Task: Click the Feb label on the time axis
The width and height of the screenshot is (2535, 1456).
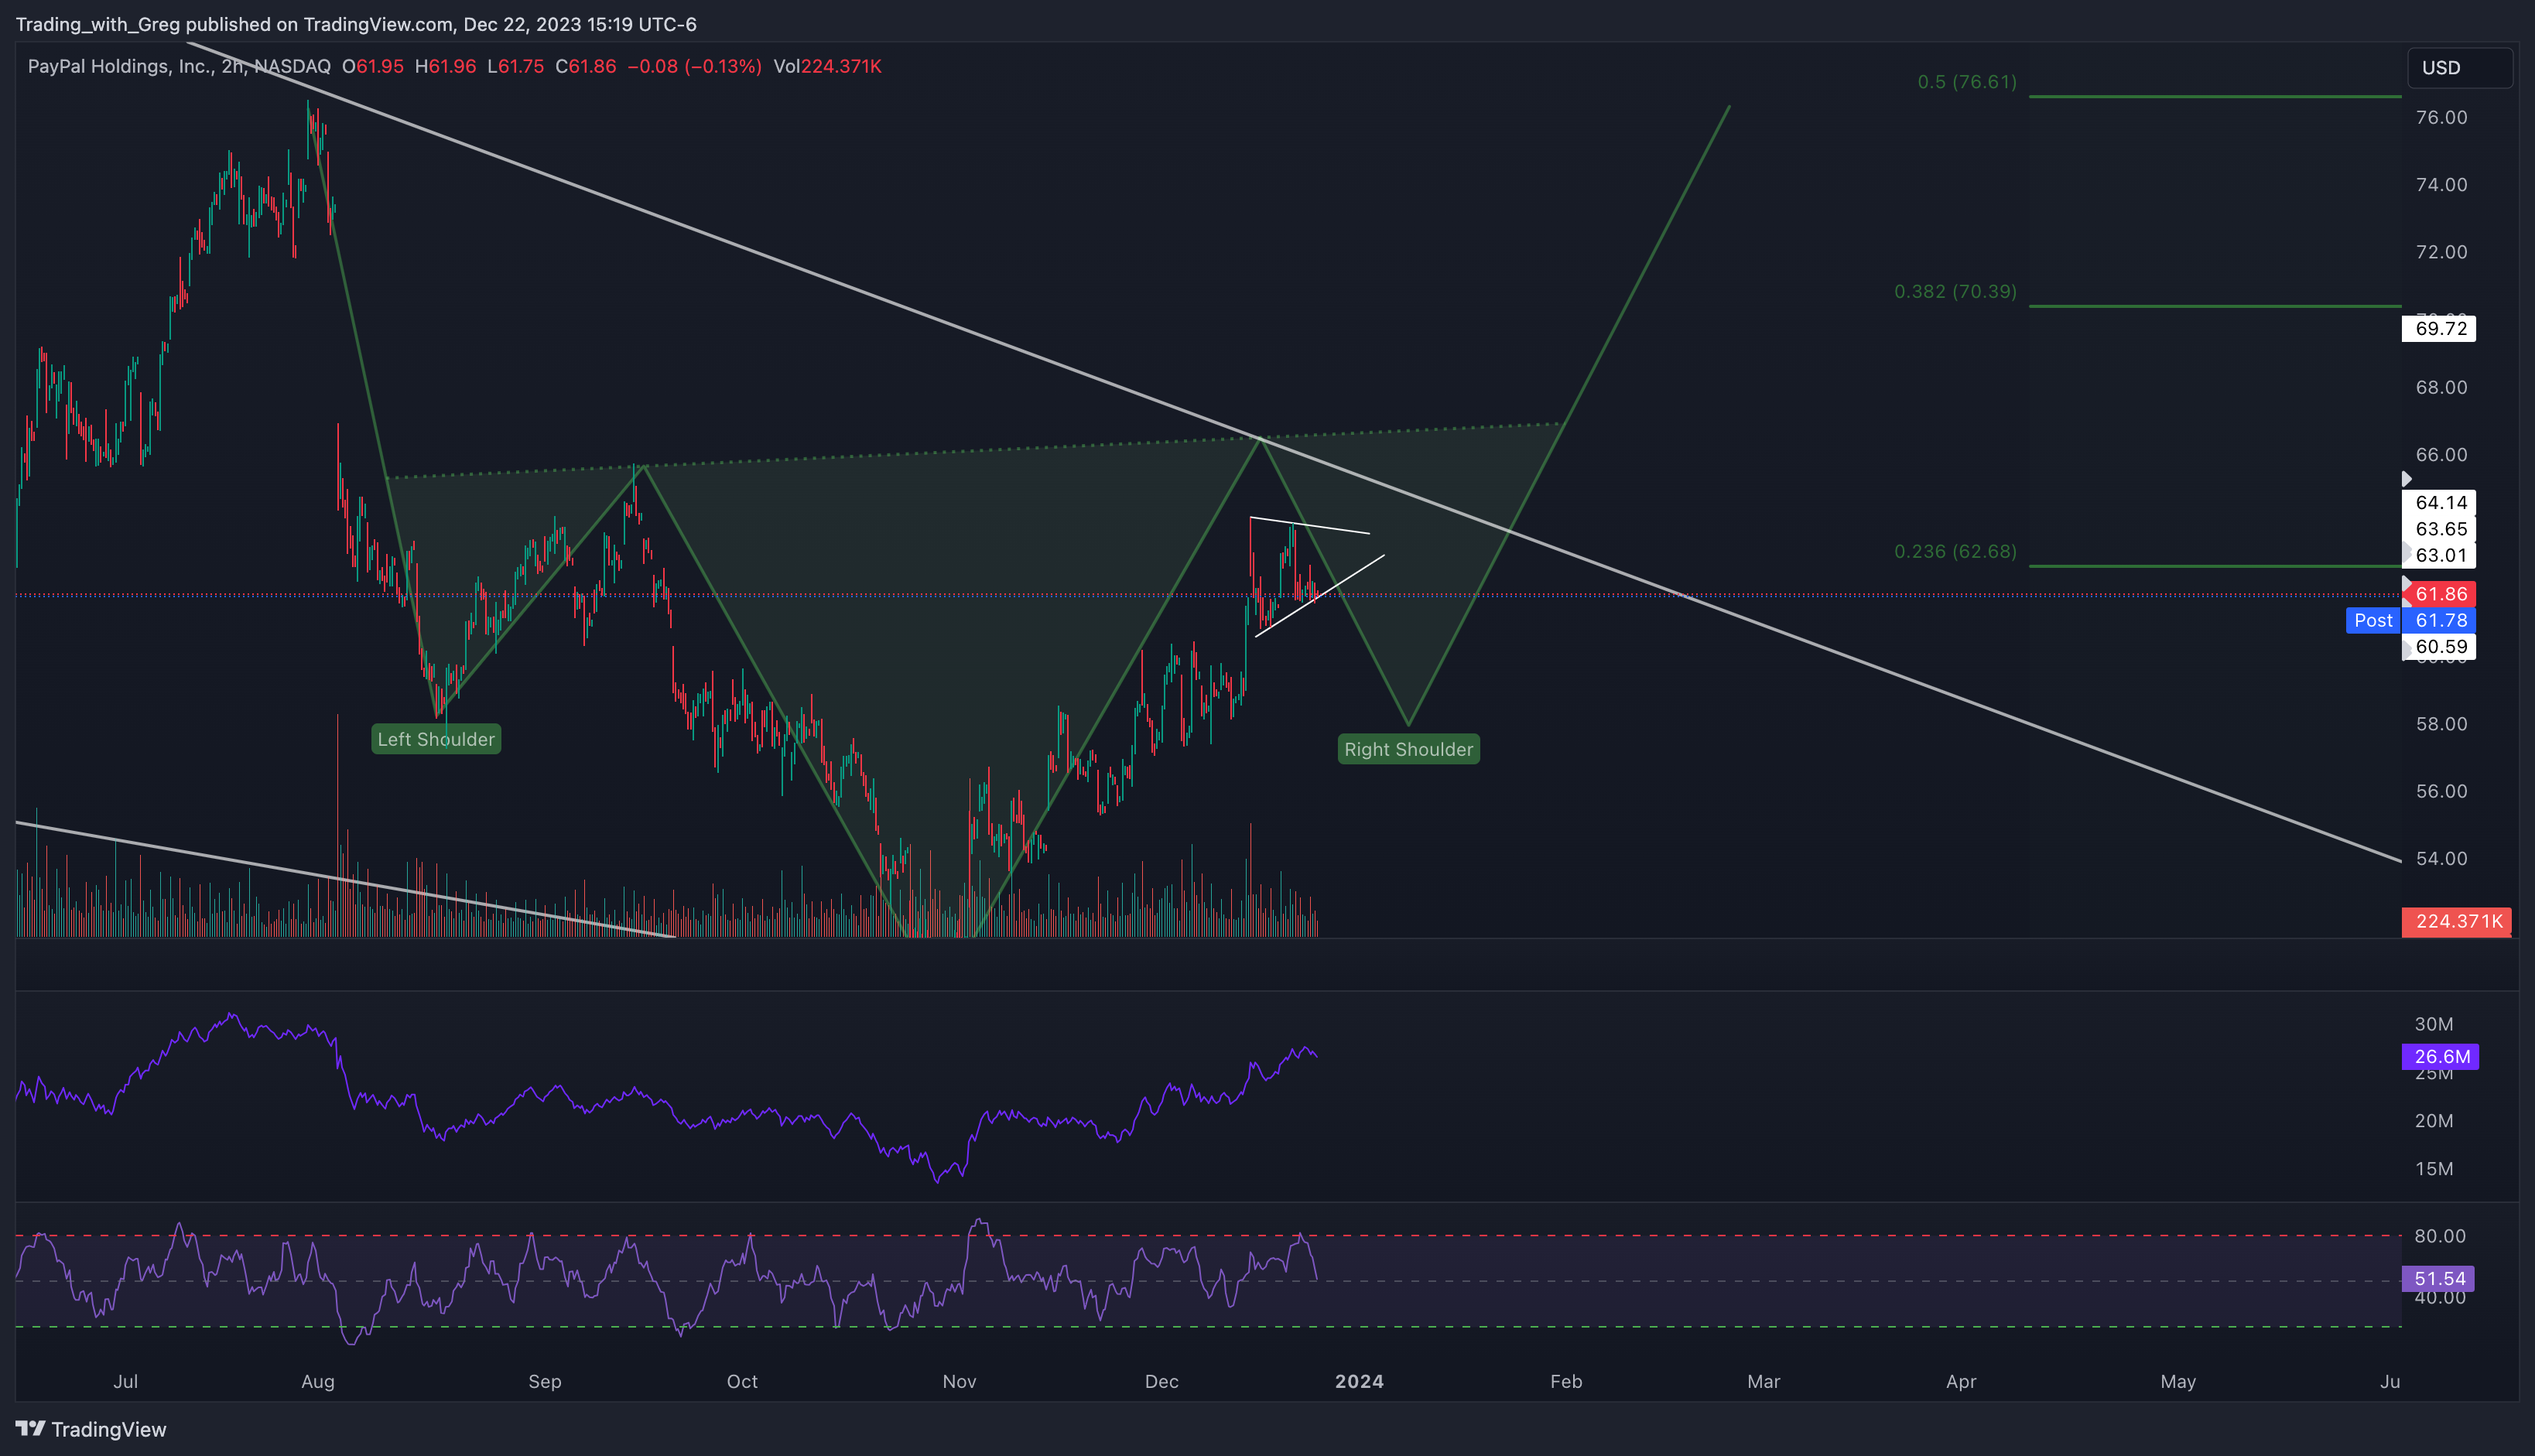Action: coord(1566,1381)
